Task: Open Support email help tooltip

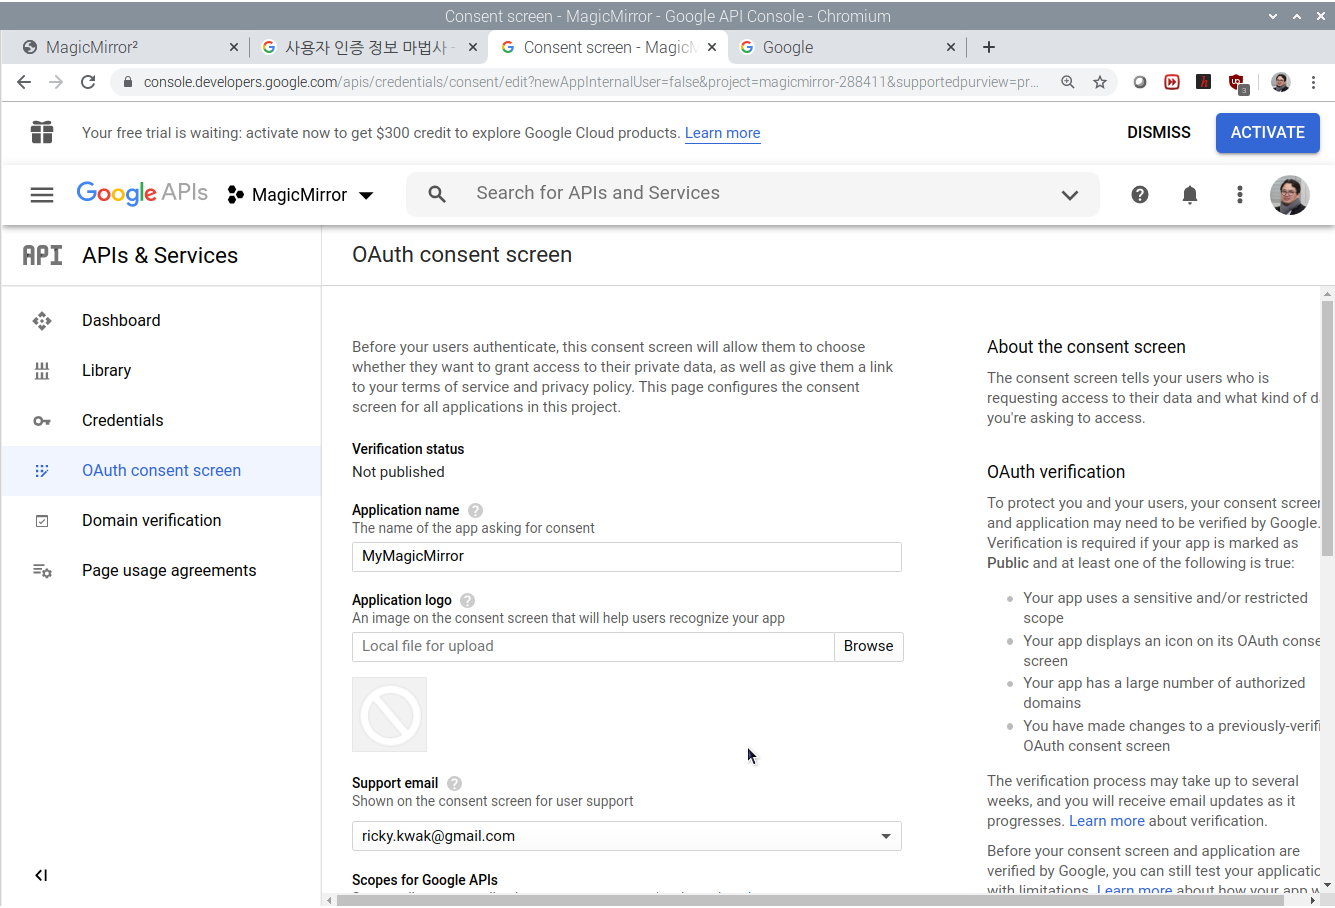Action: [x=455, y=783]
